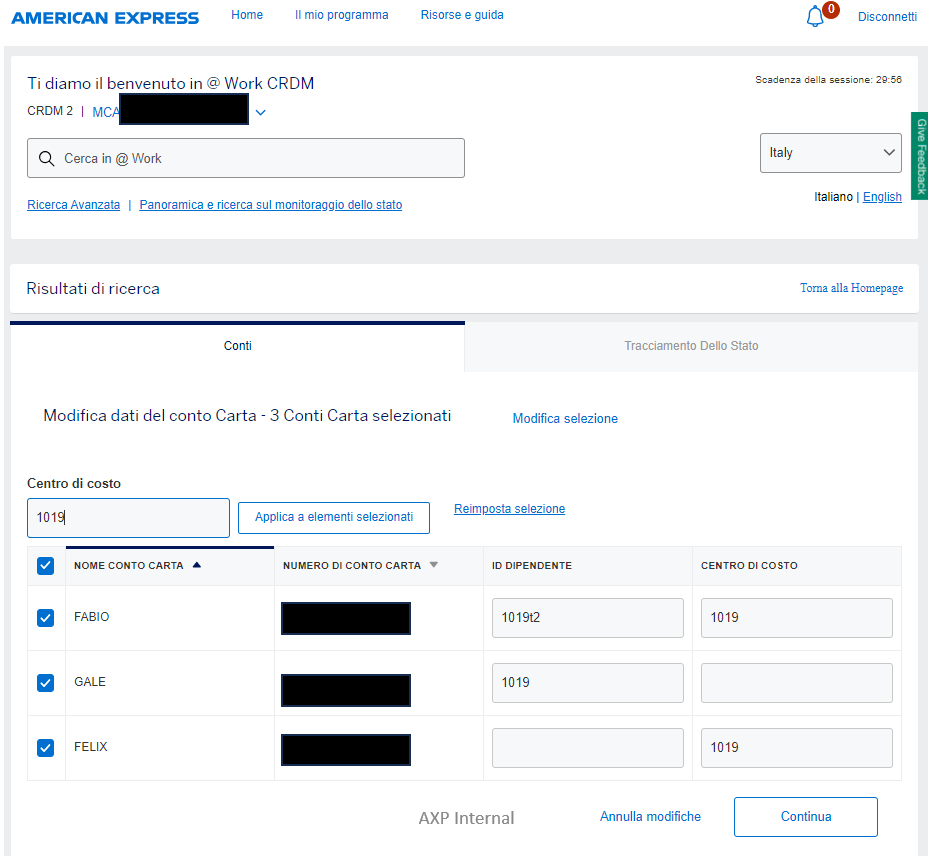Viewport: 928px width, 856px height.
Task: Uncheck the FABIO row checkbox
Action: 45,618
